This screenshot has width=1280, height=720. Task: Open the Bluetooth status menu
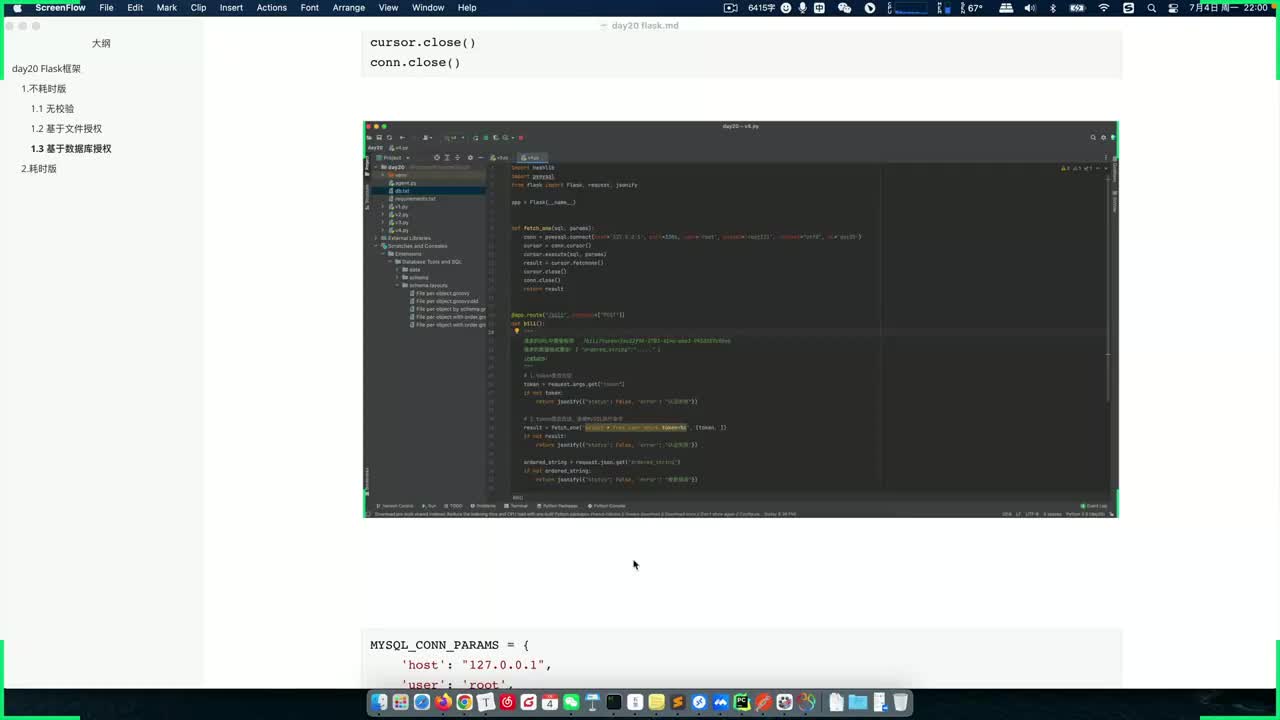click(x=1053, y=7)
